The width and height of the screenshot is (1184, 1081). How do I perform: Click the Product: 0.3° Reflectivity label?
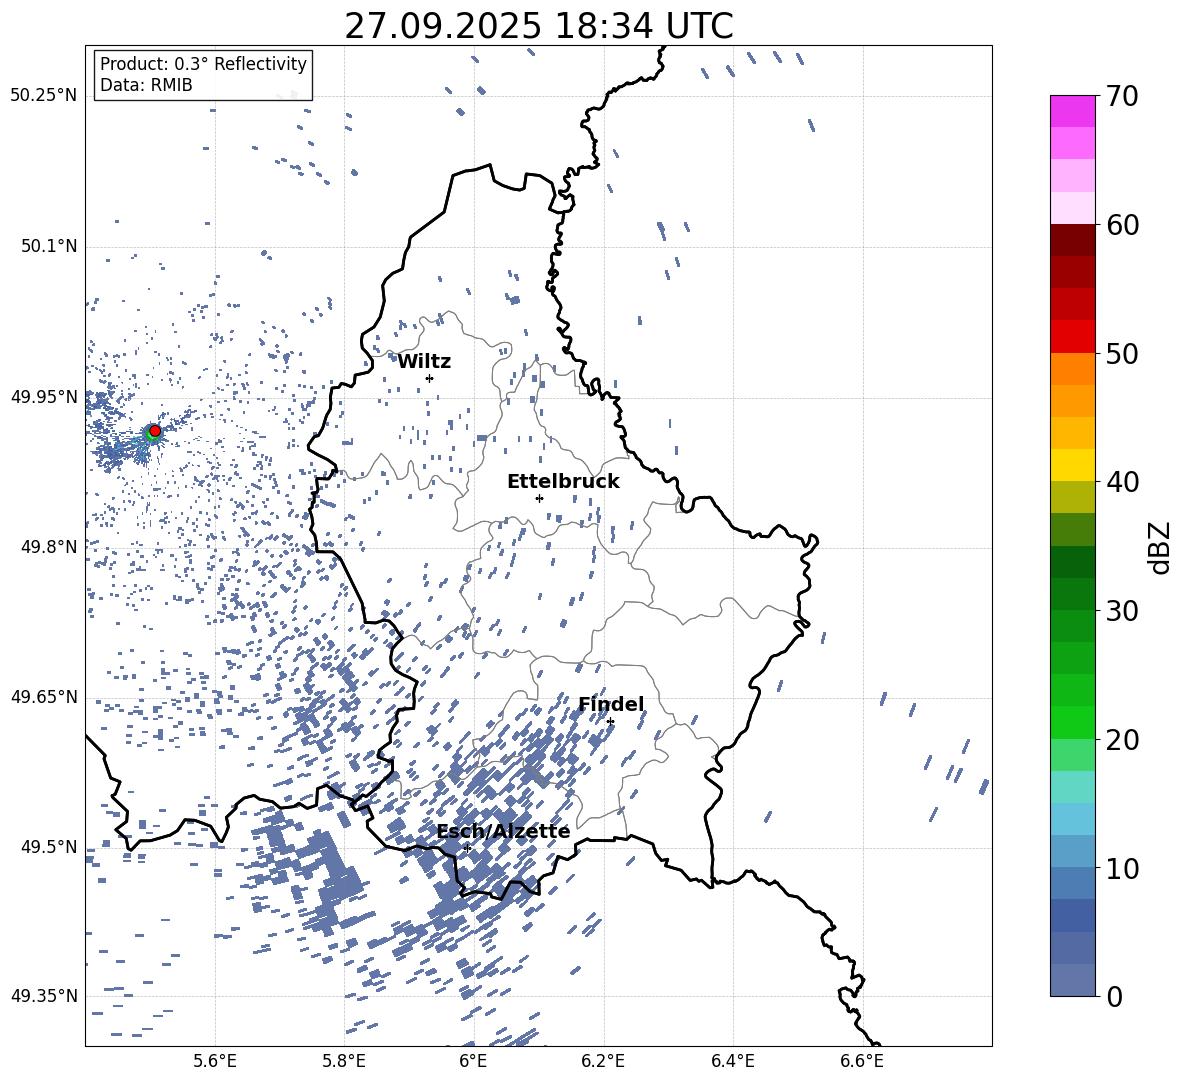tap(203, 63)
